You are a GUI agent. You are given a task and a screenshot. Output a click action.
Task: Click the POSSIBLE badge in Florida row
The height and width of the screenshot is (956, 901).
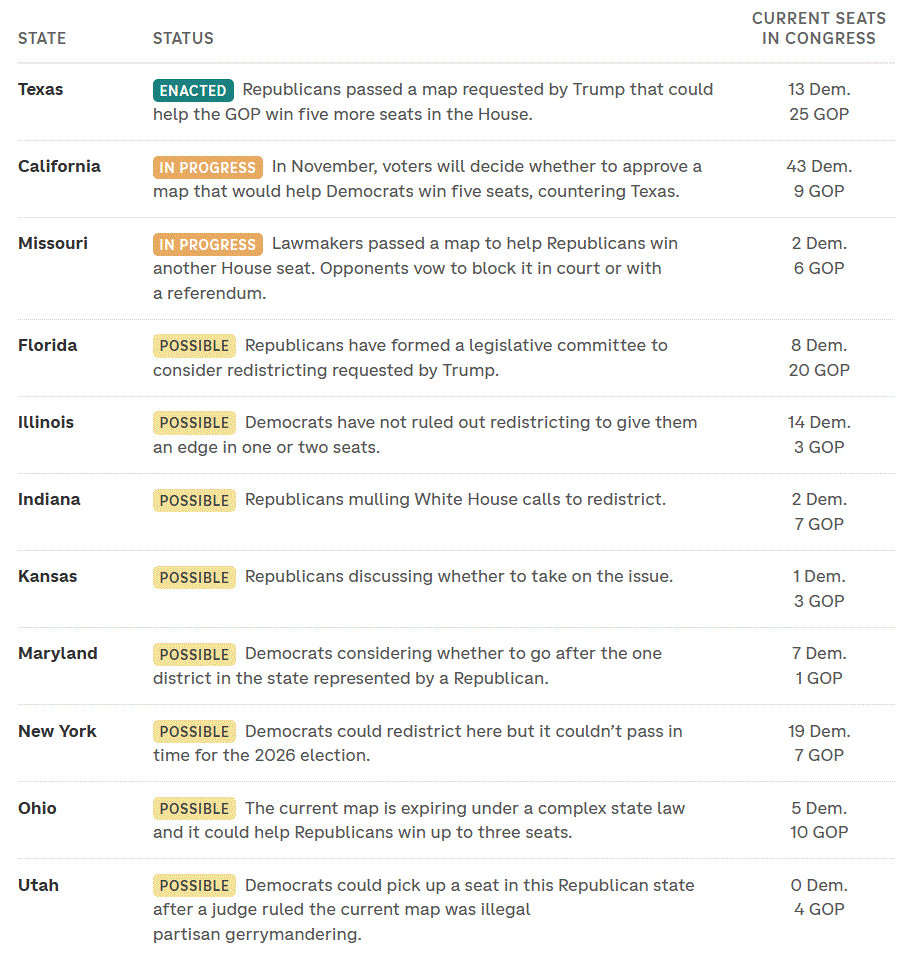194,346
